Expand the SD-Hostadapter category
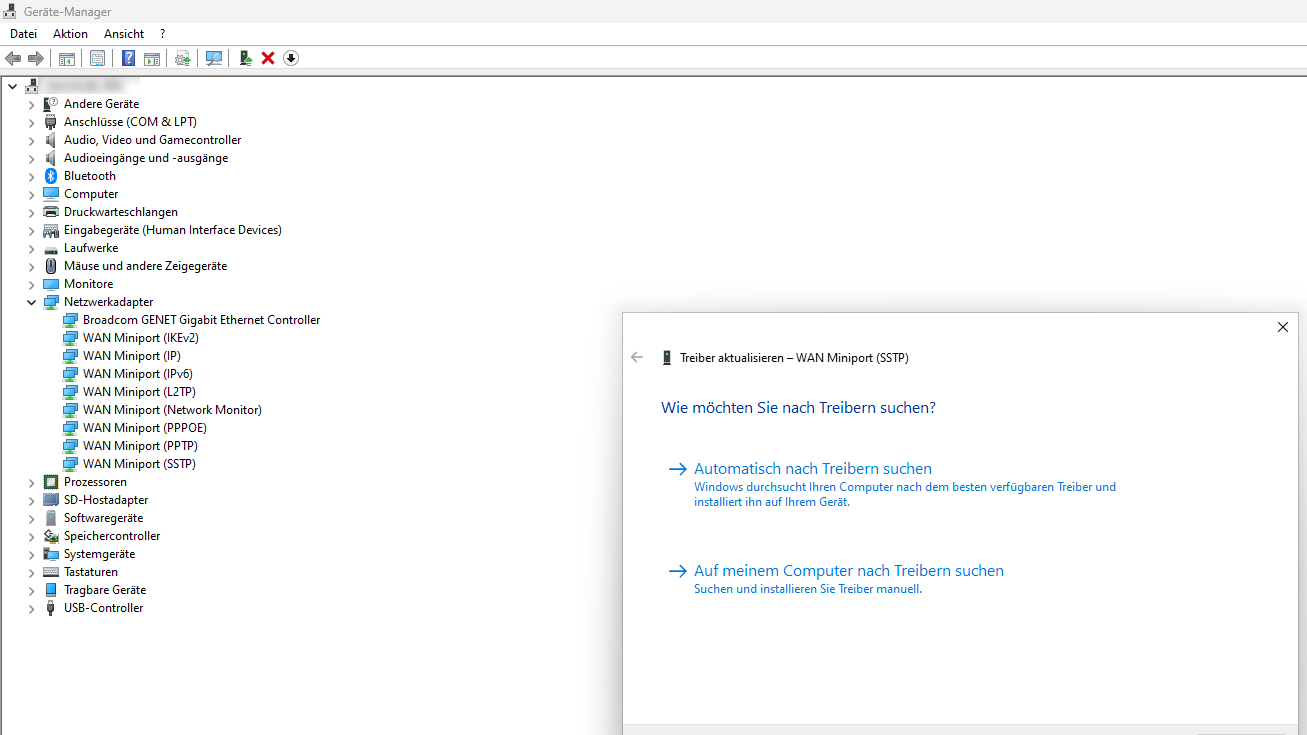 31,500
